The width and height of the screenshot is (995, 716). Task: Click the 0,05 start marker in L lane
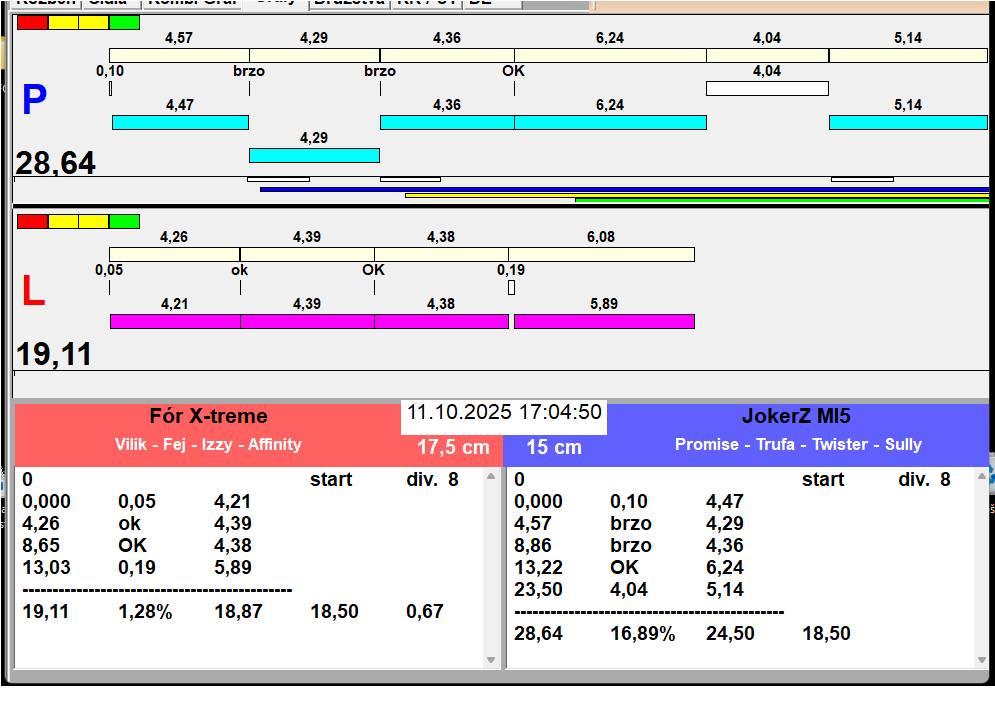pyautogui.click(x=109, y=288)
